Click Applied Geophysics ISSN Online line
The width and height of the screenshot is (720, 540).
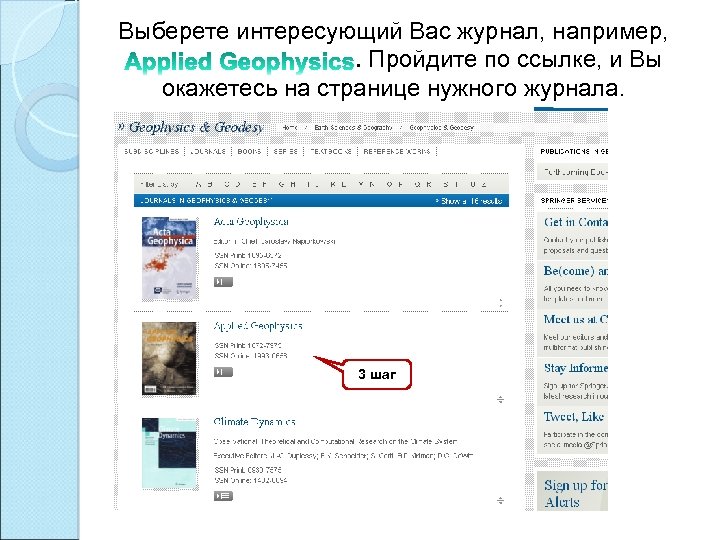[x=251, y=356]
